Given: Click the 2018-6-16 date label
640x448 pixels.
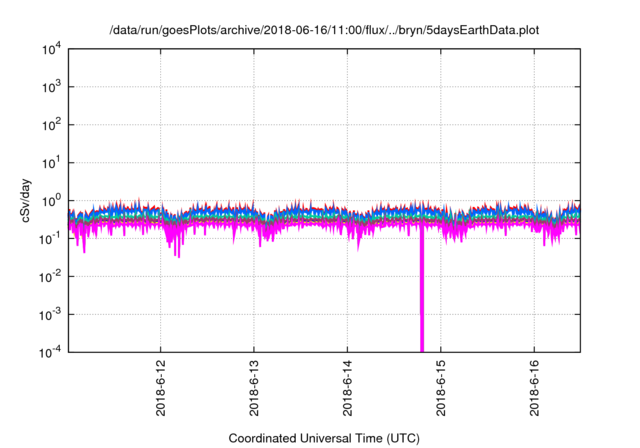Looking at the screenshot, I should (x=534, y=388).
